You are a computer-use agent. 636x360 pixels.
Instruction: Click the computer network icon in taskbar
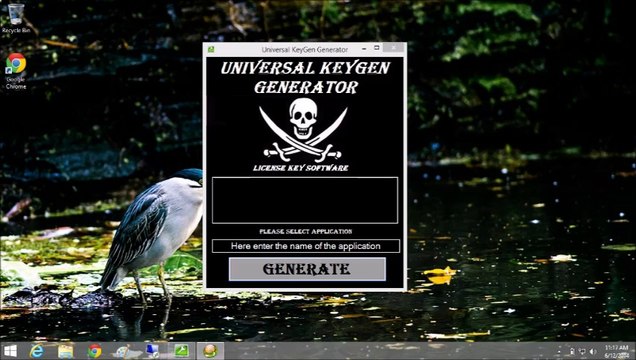point(153,351)
